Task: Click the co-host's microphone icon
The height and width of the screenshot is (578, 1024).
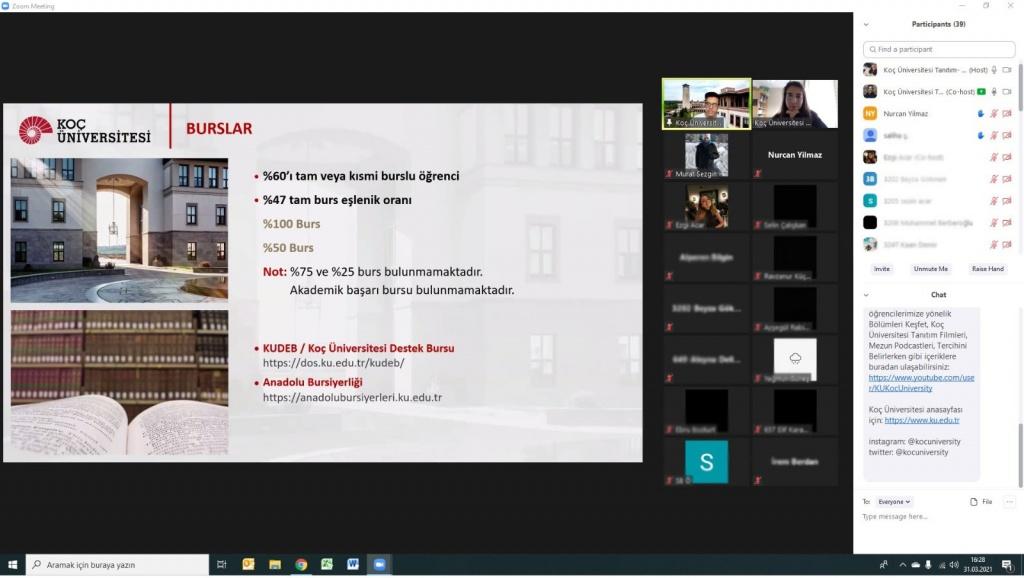Action: point(994,91)
